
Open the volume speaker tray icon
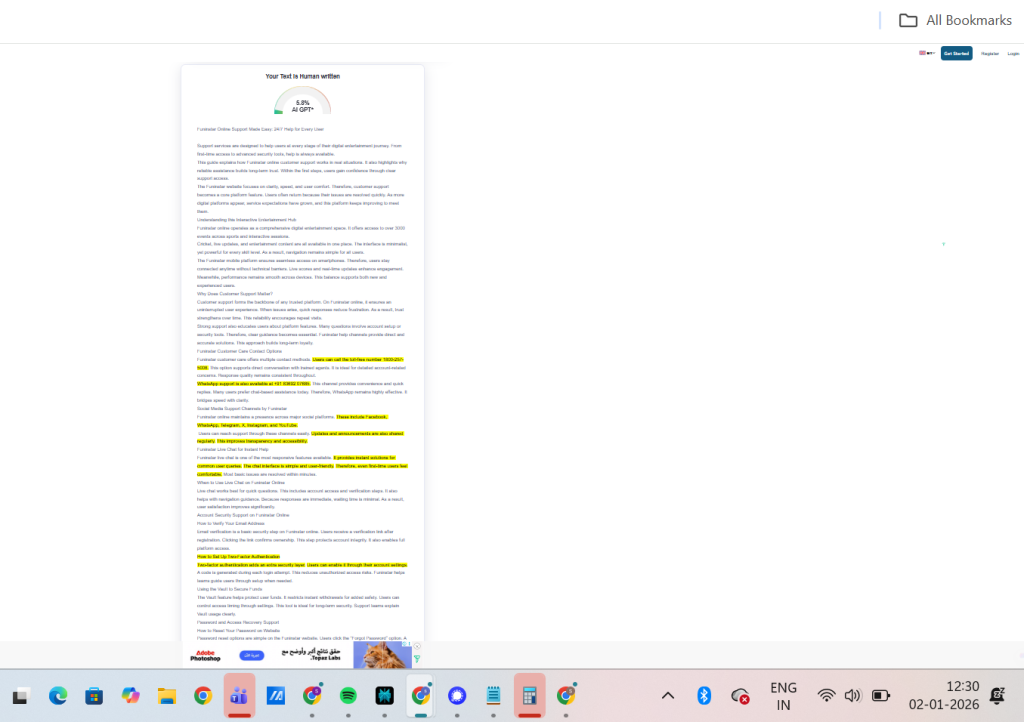click(x=853, y=696)
